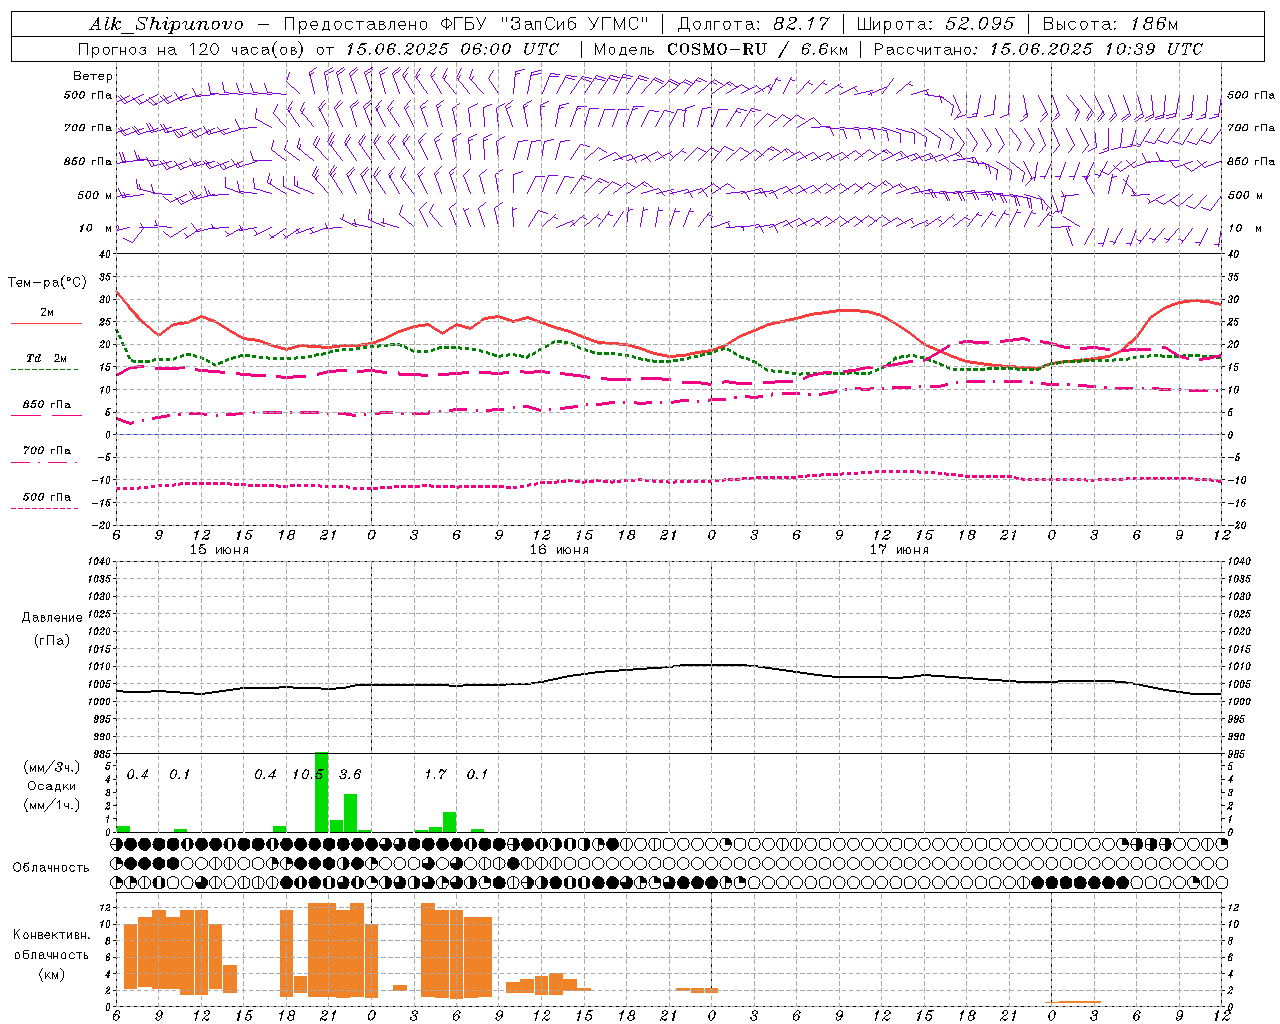Select the date label "16 июня"
The image size is (1280, 1024).
click(559, 550)
